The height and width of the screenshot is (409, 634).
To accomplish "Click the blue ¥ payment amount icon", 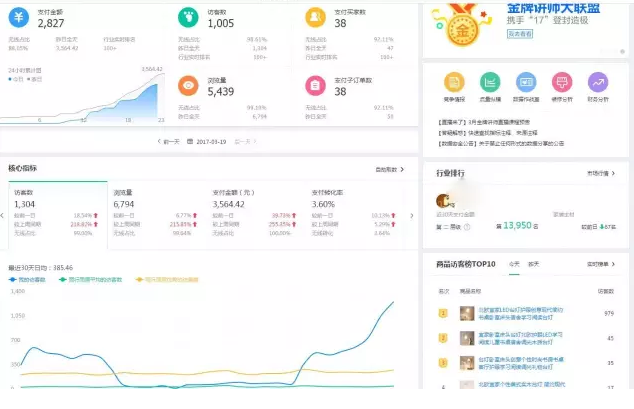I will (x=21, y=17).
